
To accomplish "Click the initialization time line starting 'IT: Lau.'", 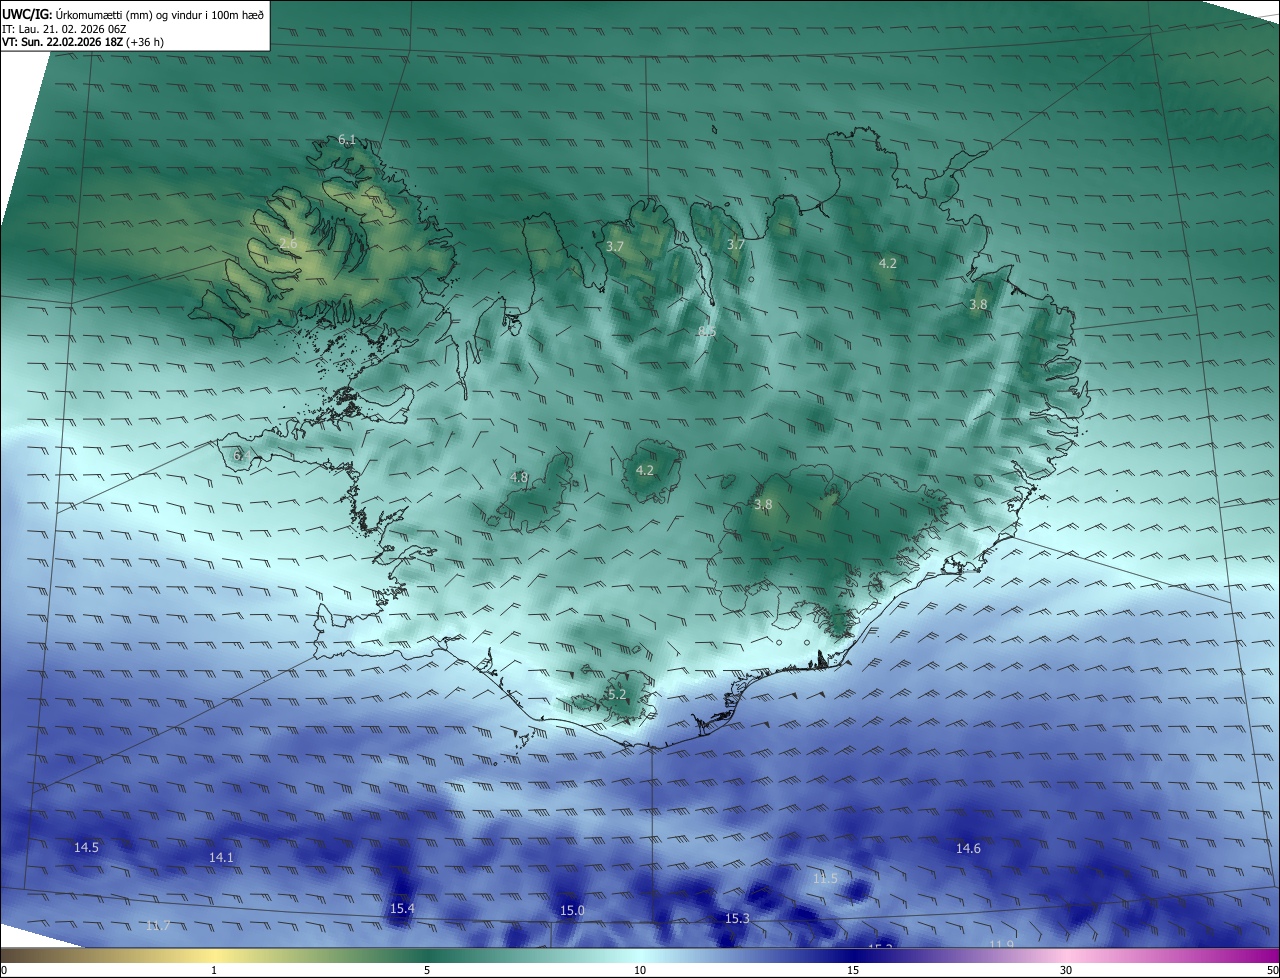I will 64,29.
